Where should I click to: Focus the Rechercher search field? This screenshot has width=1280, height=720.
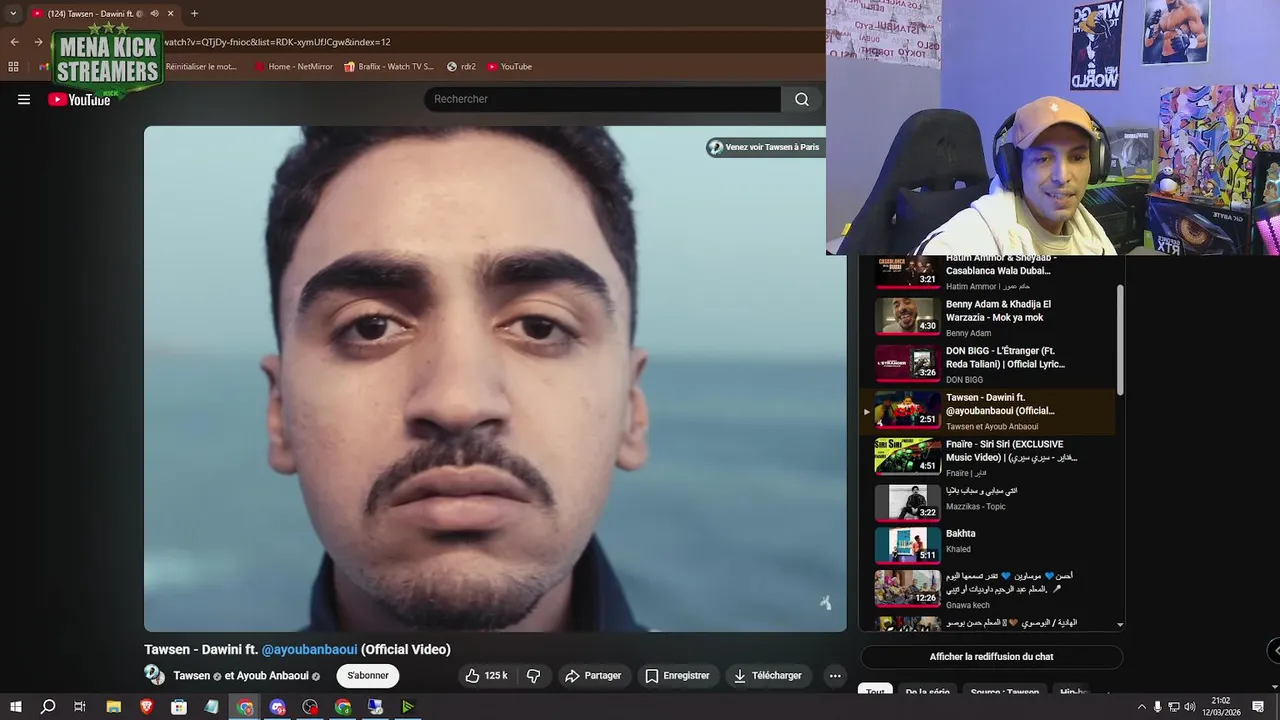point(602,99)
